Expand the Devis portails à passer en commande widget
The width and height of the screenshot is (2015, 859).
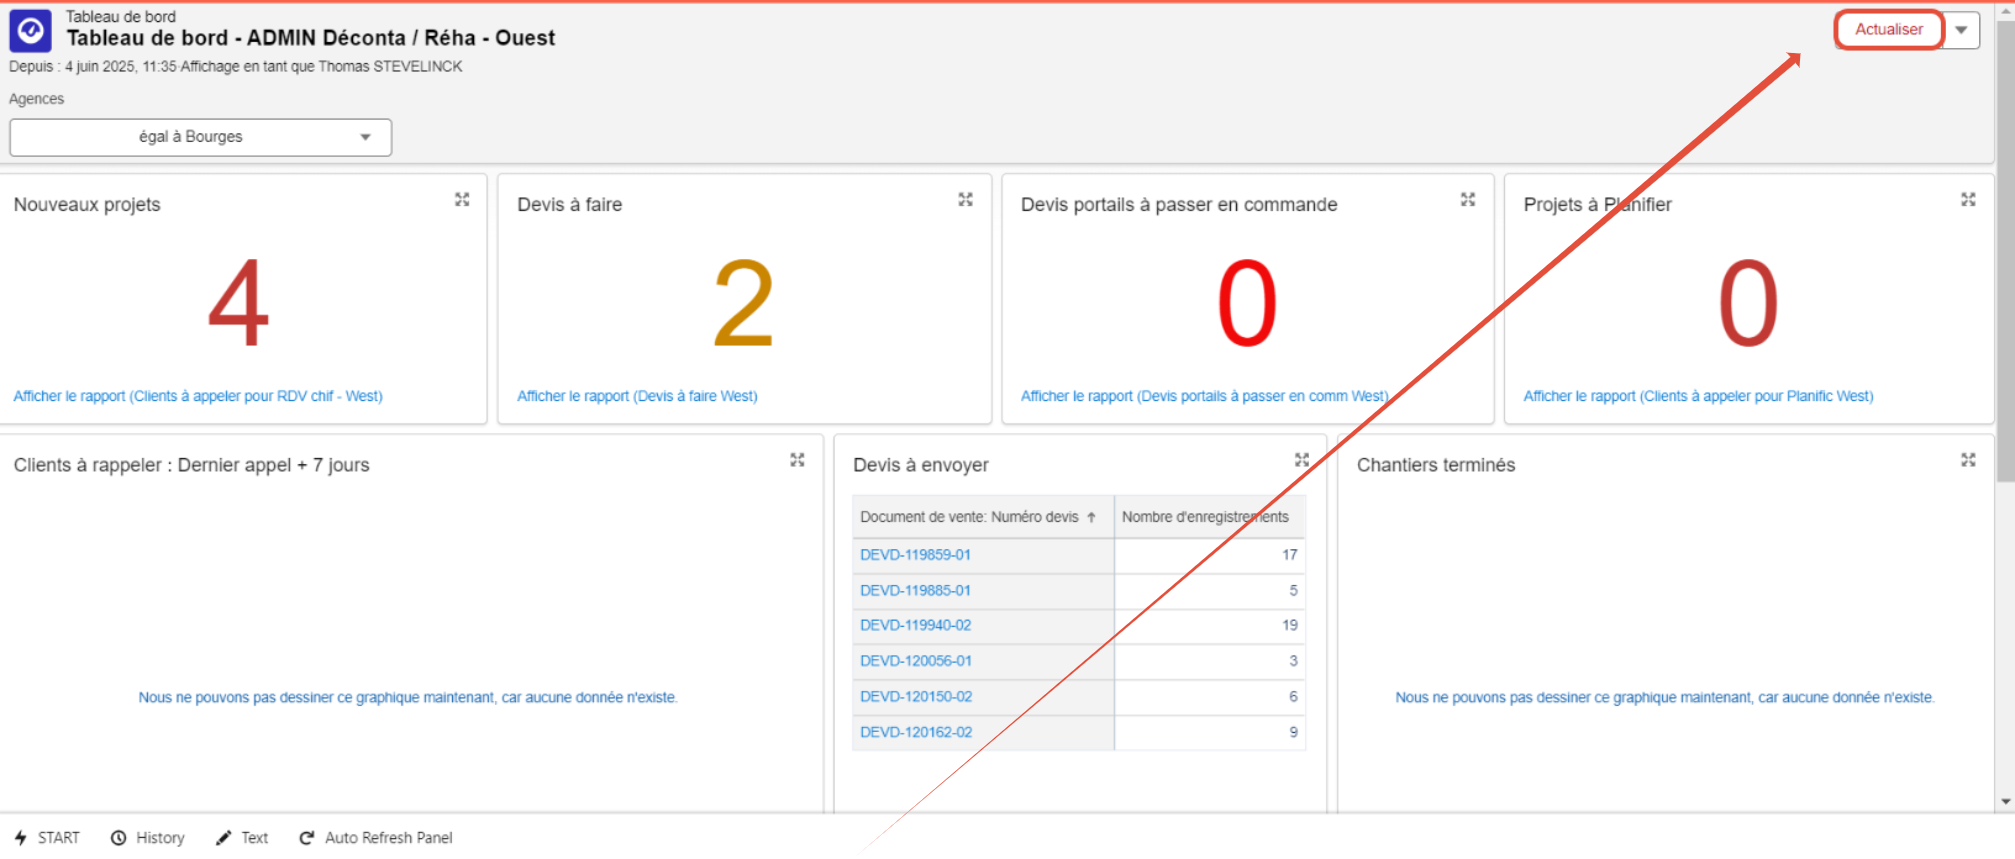(1468, 200)
